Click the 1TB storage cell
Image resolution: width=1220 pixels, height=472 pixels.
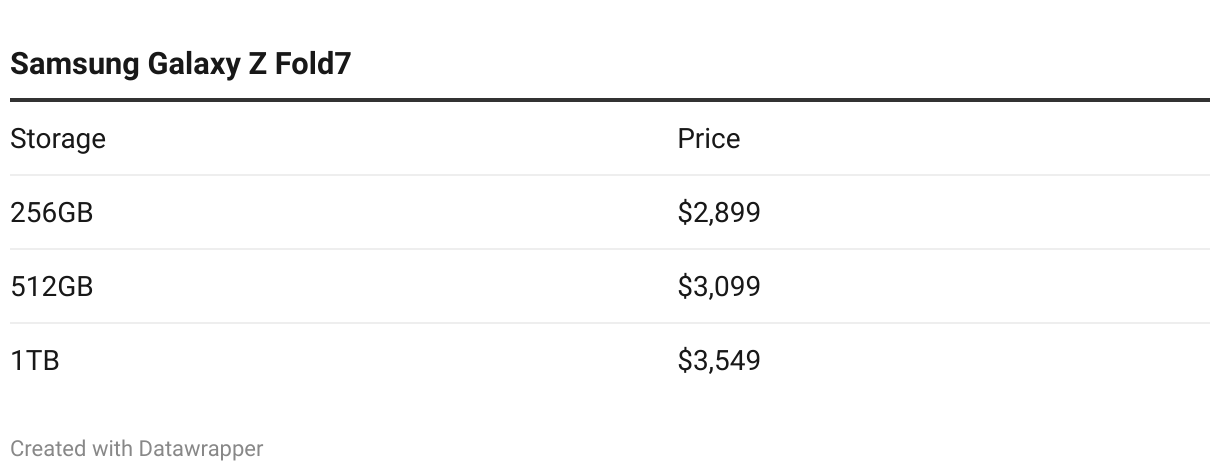click(x=35, y=360)
